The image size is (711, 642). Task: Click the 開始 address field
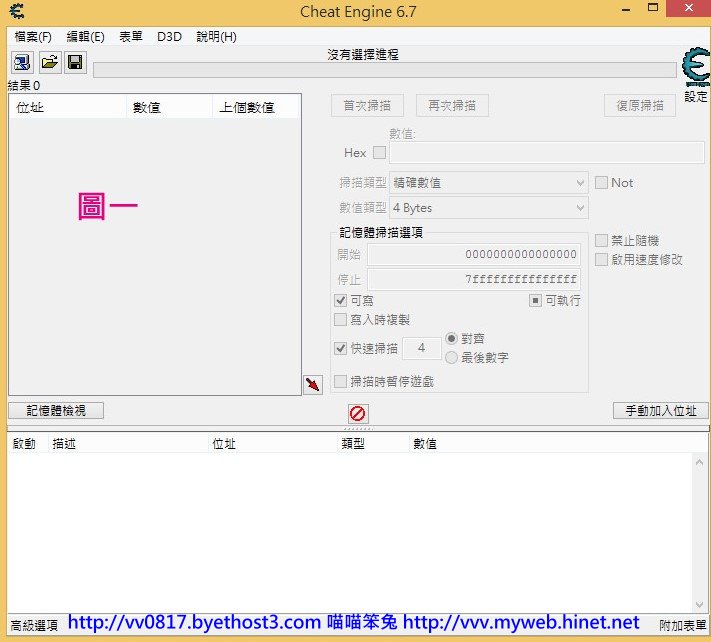pyautogui.click(x=473, y=254)
